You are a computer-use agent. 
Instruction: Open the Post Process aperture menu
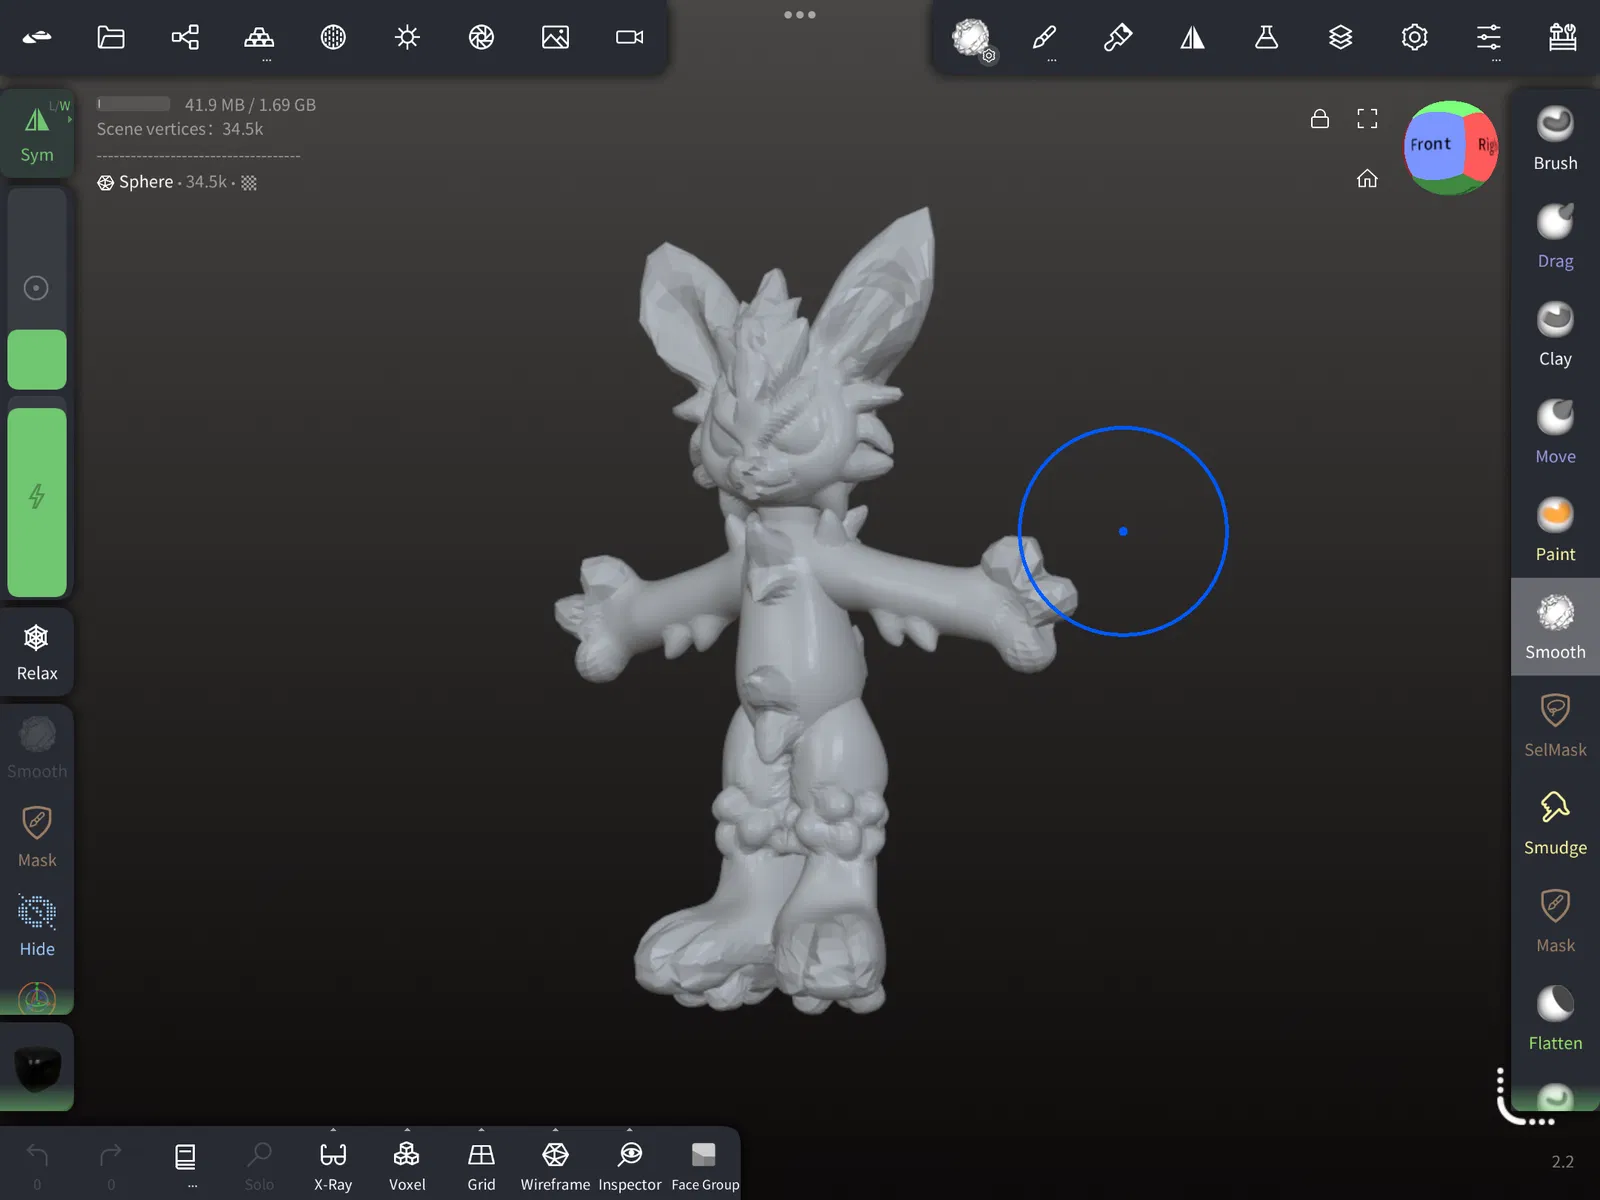pos(481,38)
